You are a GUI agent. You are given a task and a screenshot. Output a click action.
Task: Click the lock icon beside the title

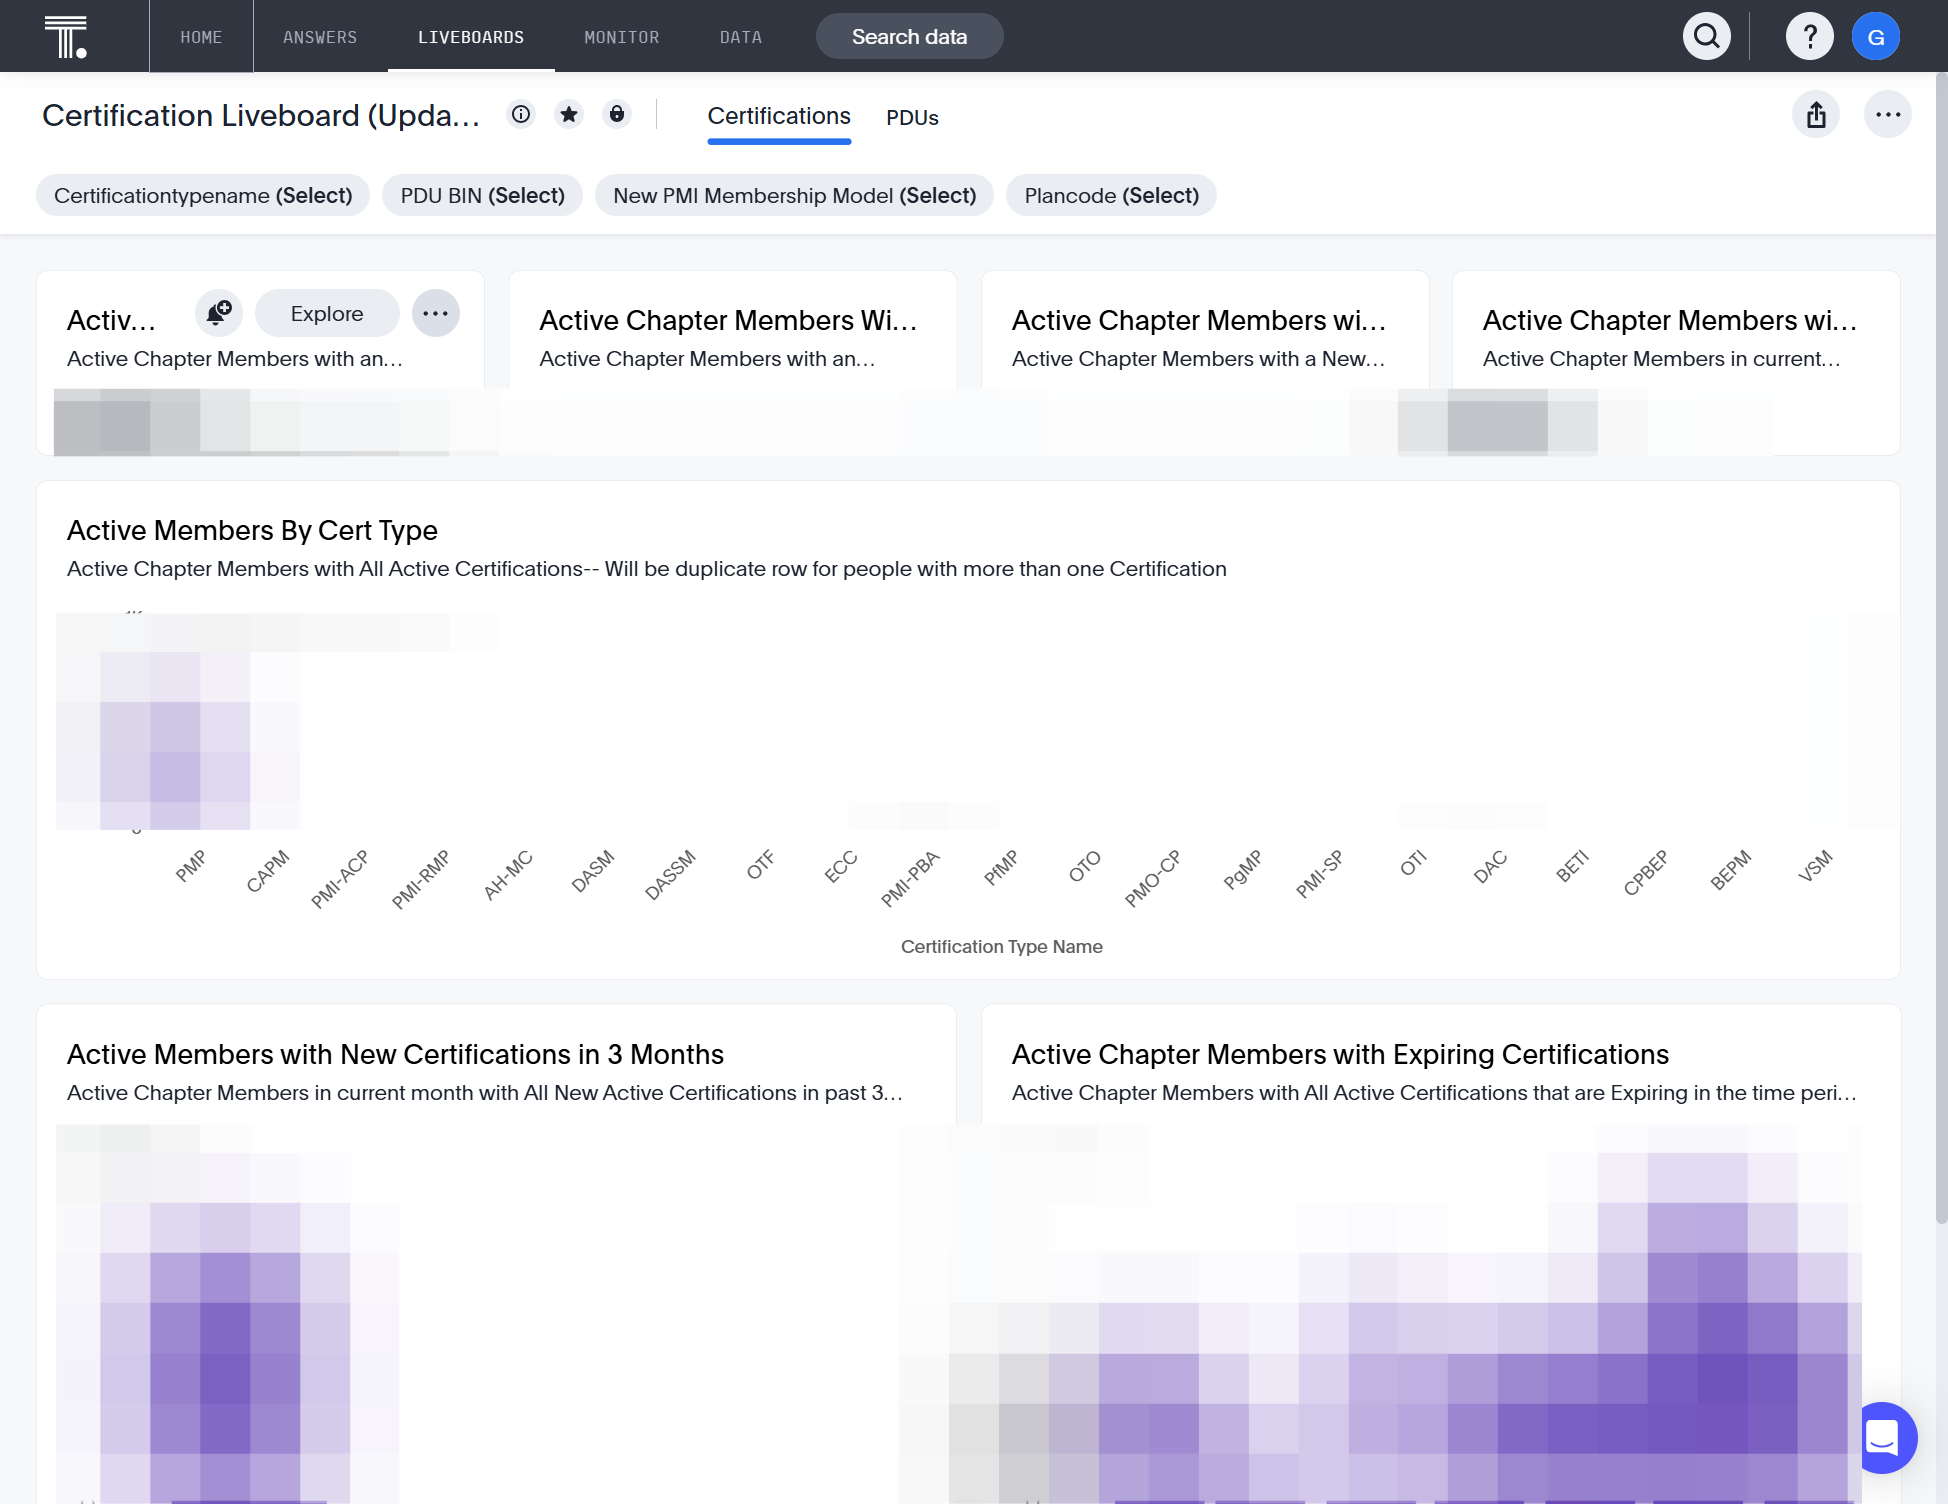coord(617,115)
